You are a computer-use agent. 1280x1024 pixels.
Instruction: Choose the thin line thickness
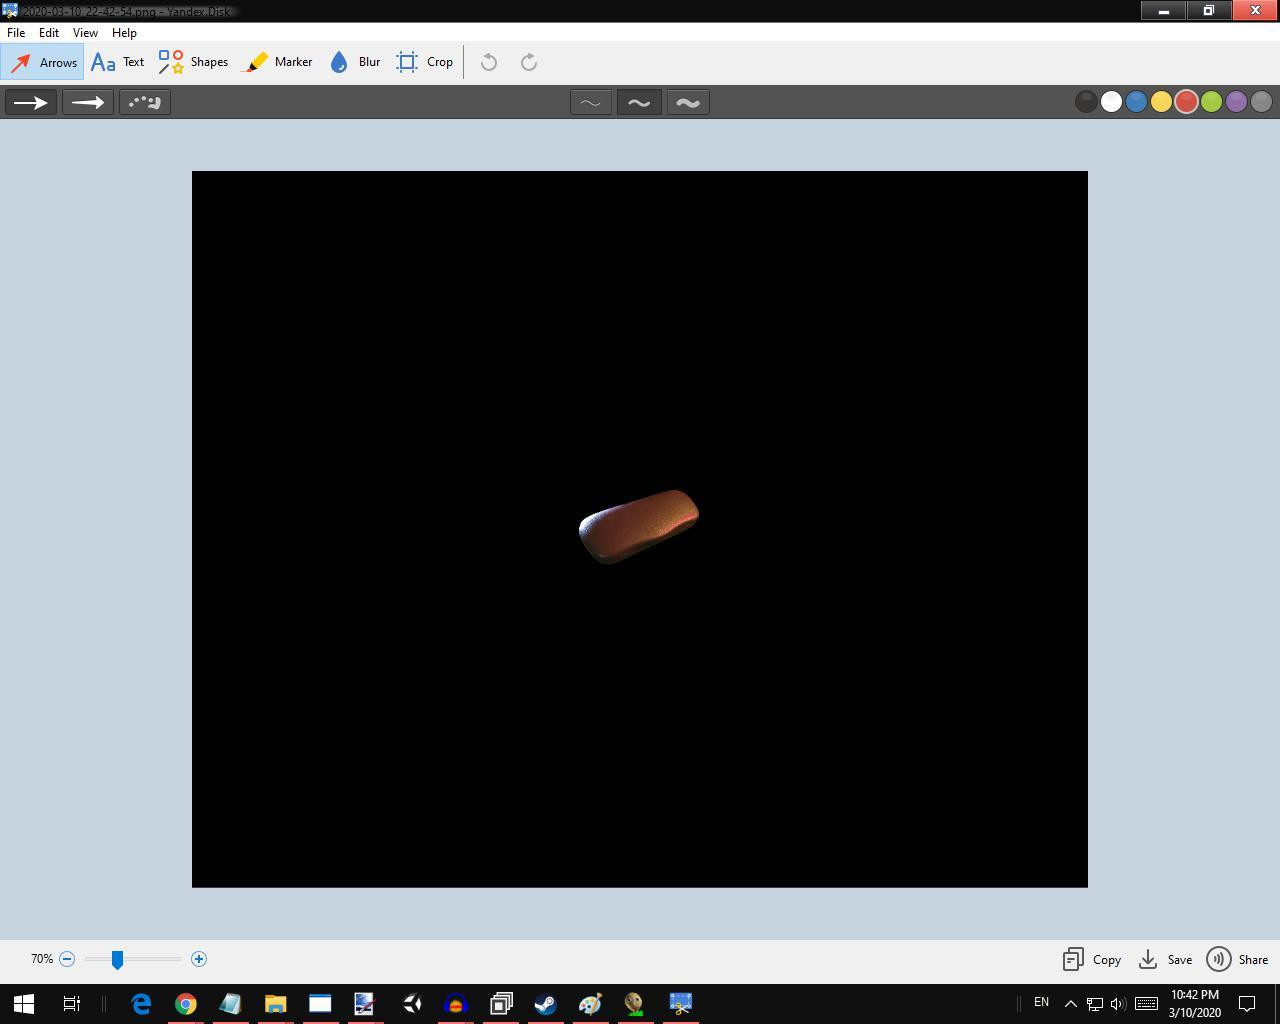[x=591, y=102]
